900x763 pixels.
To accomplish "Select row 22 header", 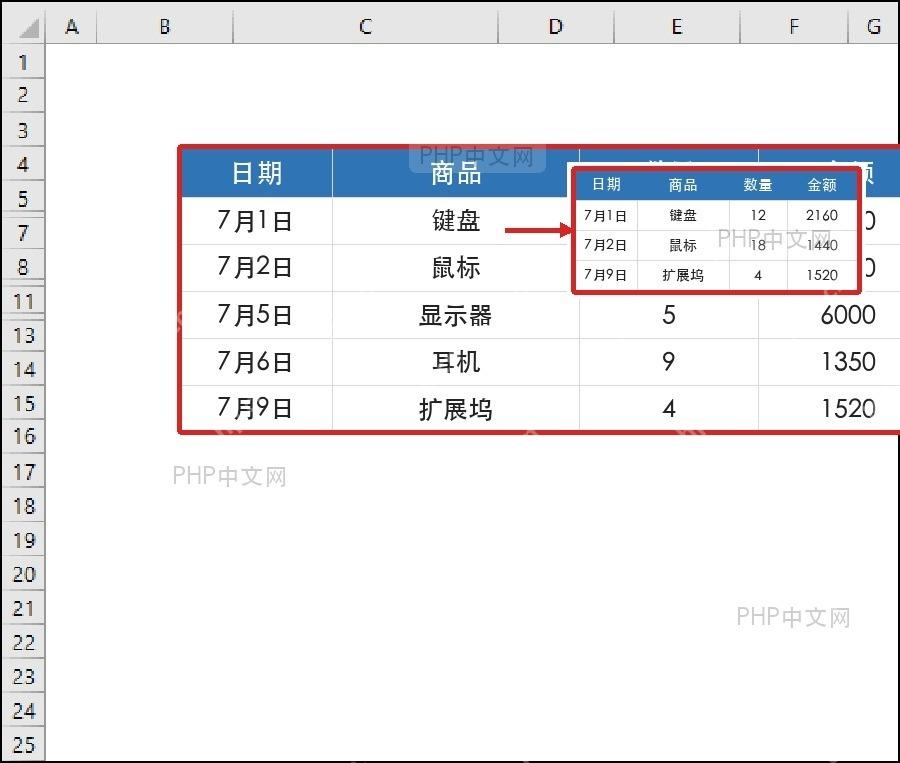I will [24, 642].
